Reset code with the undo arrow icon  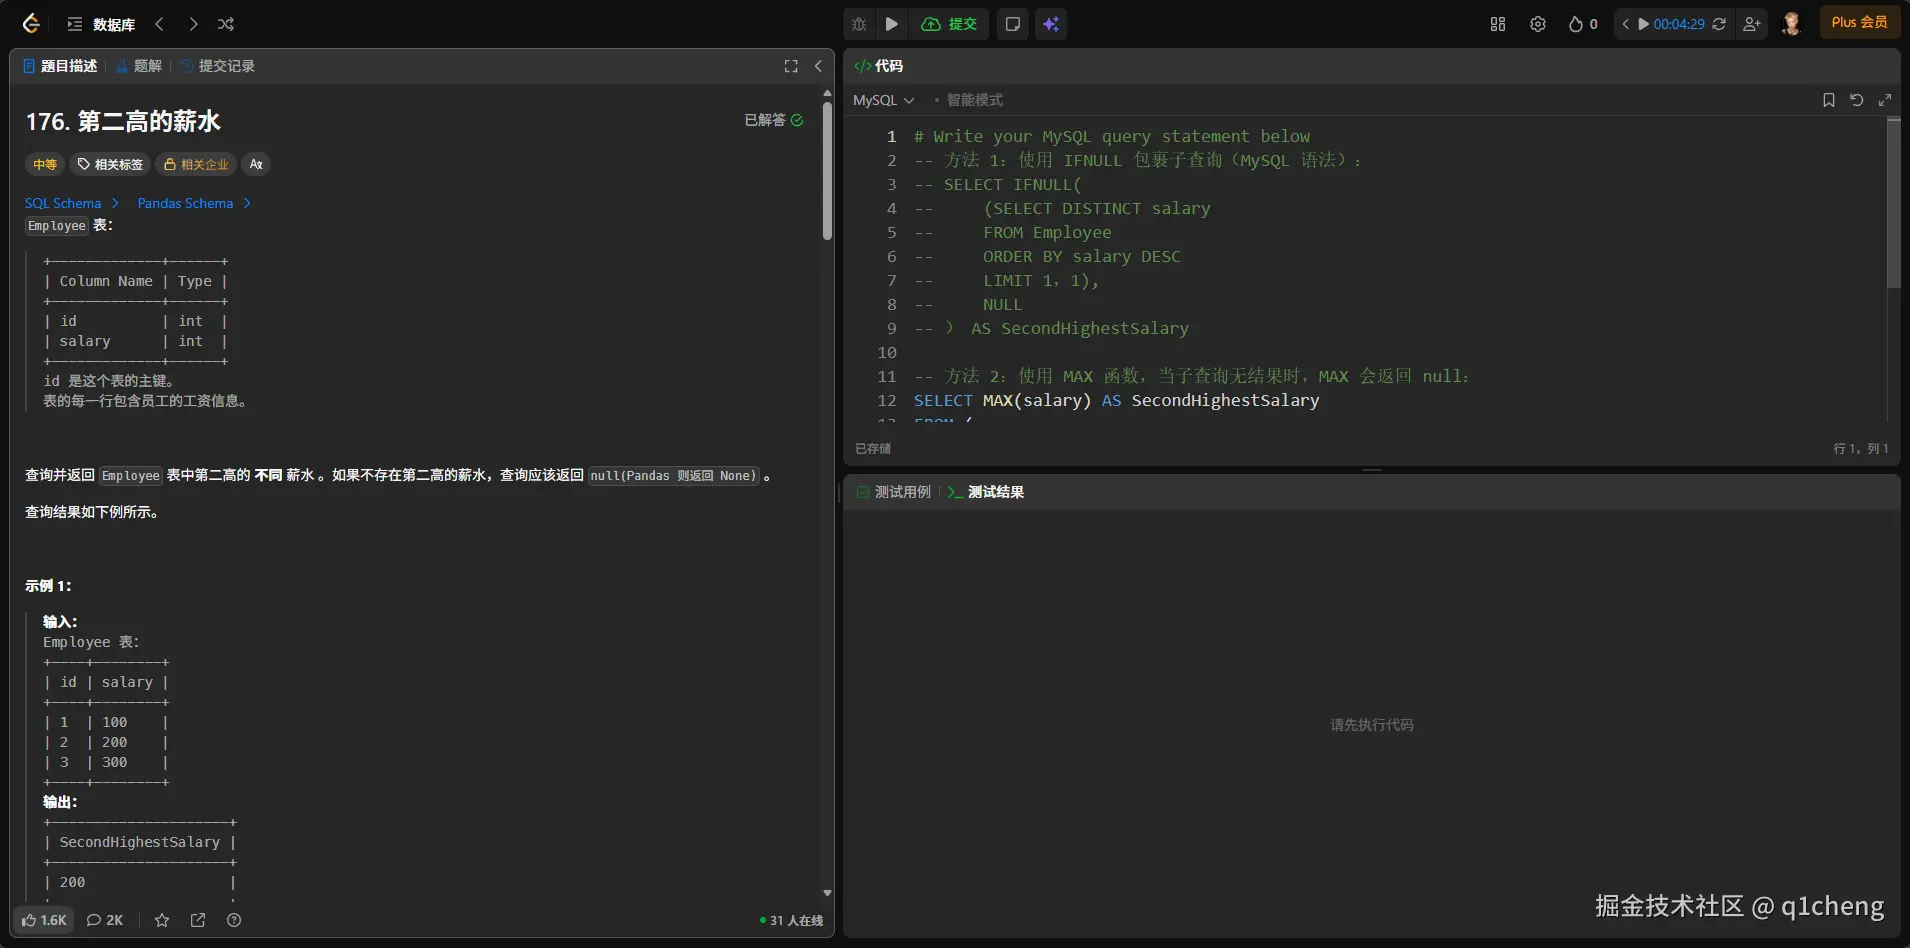1857,100
